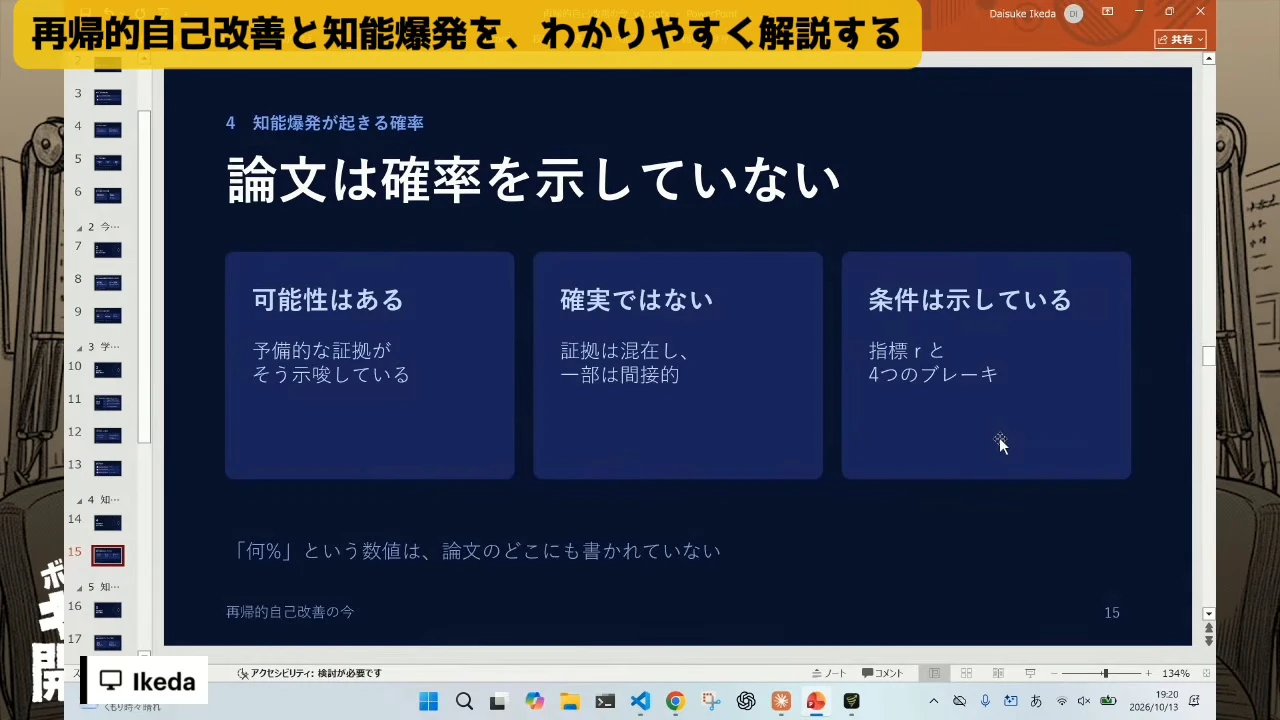Open File Explorer from the taskbar

(x=570, y=701)
